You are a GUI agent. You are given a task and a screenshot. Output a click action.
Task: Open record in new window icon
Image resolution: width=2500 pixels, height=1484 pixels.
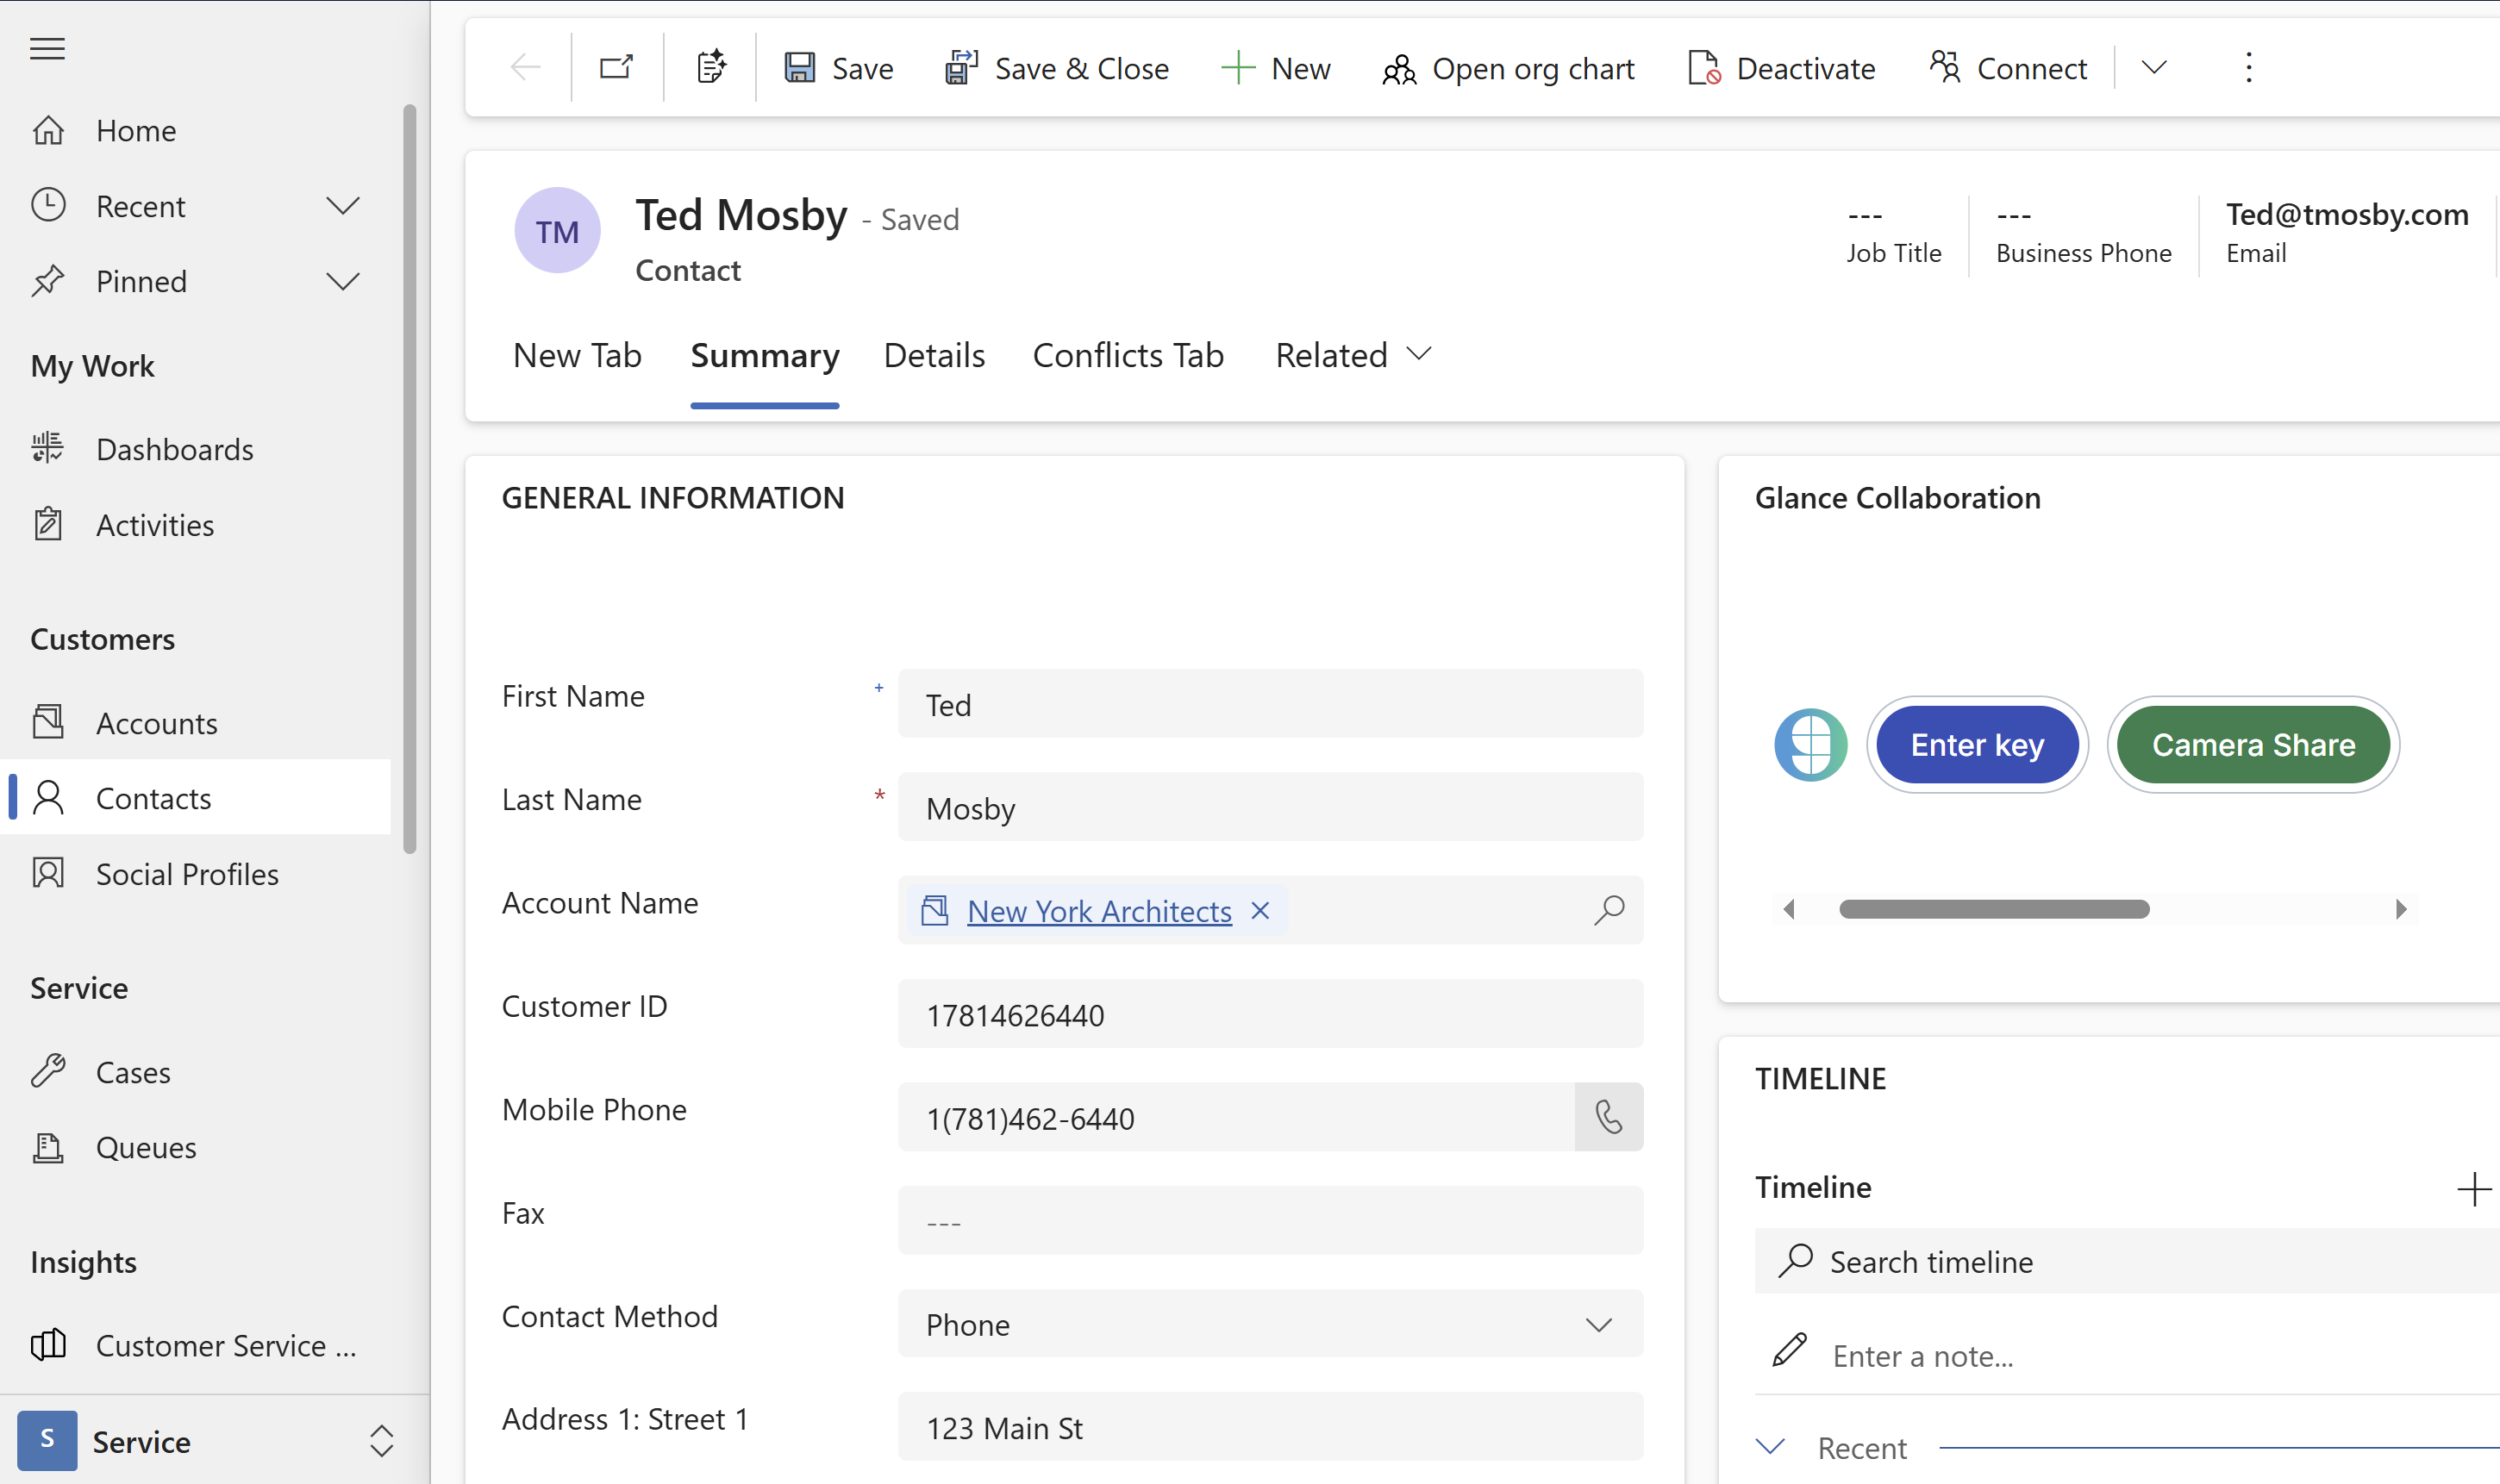click(x=616, y=68)
